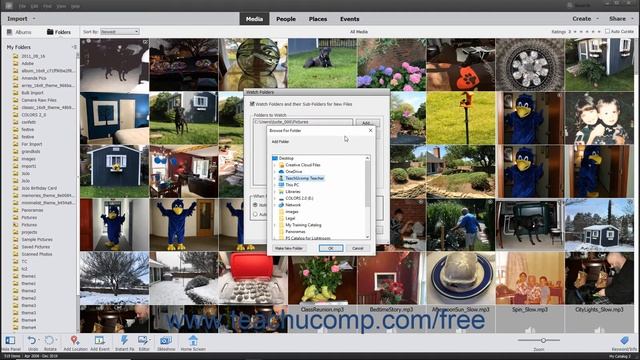Launch the Slideshow icon
Screen dimensions: 640x360
[x=166, y=340]
